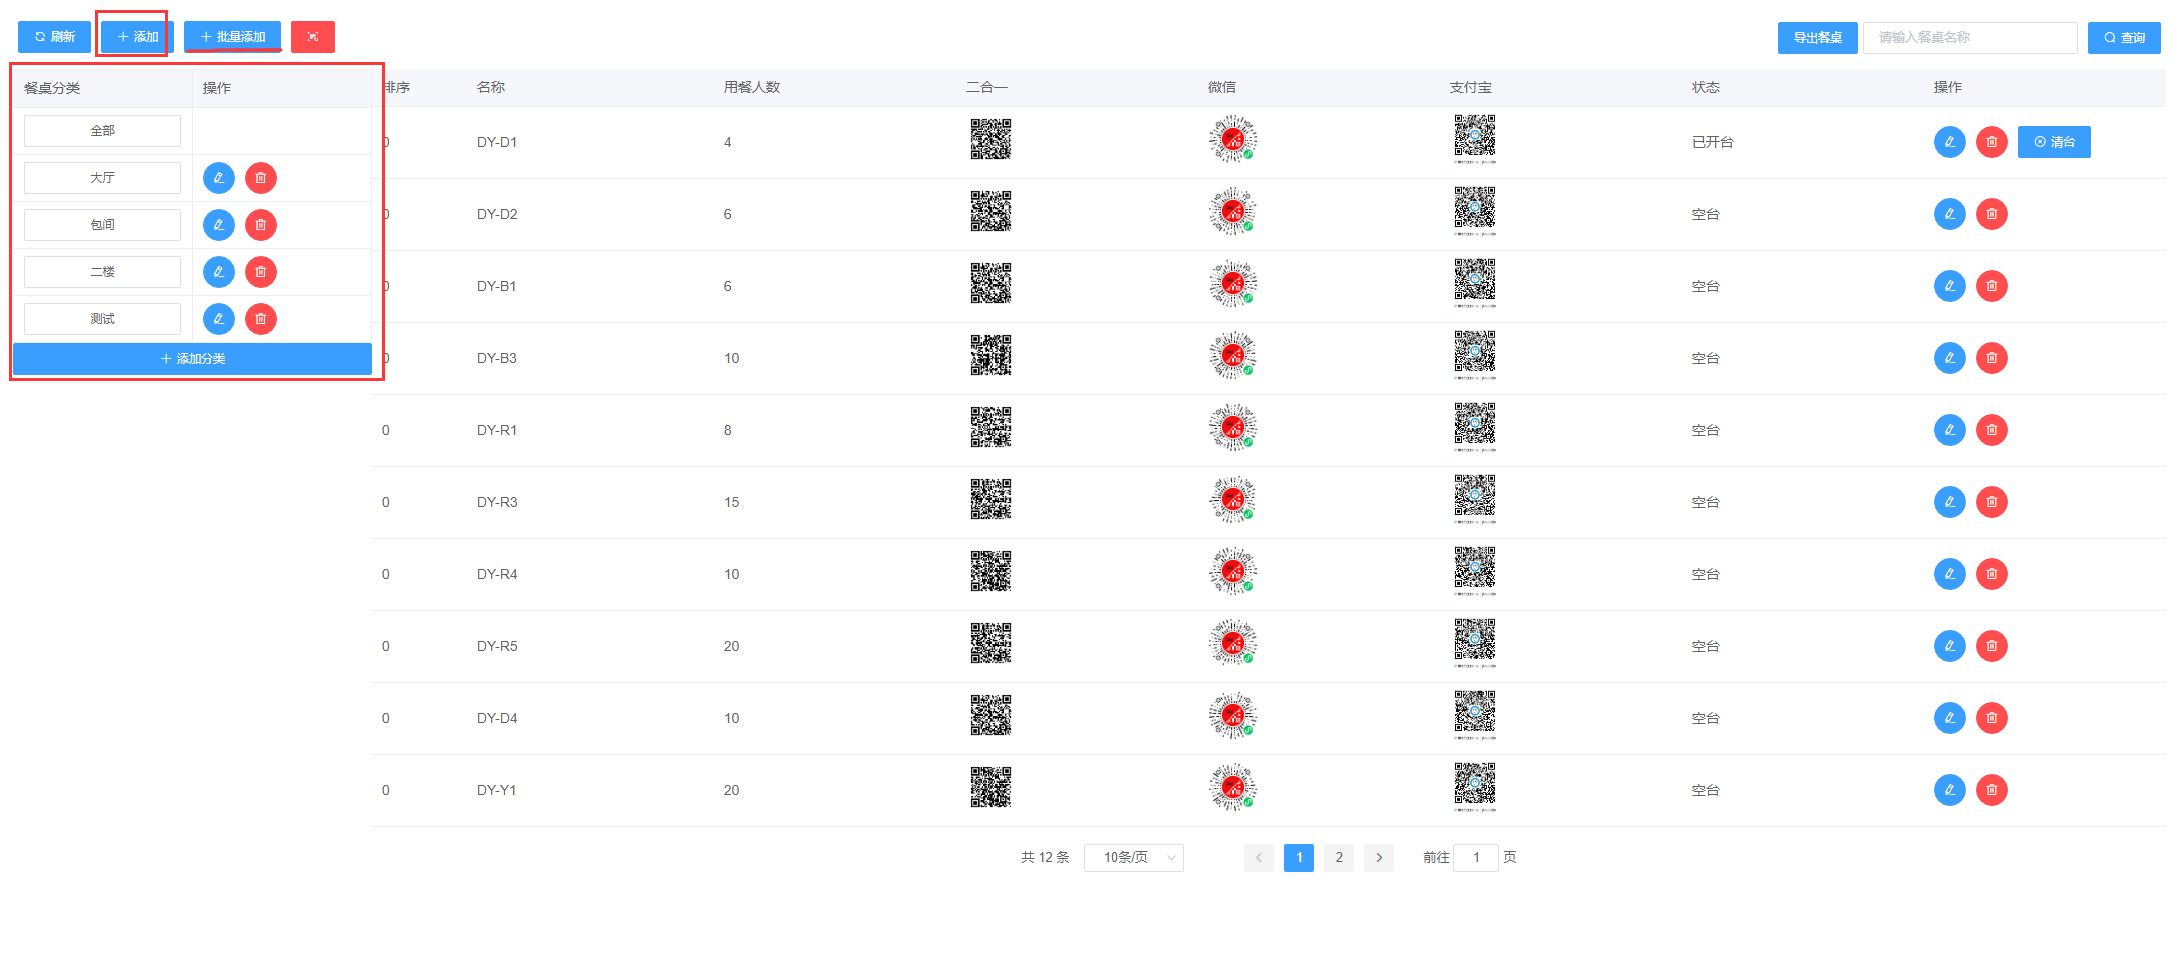Delete the 二楼 category
Image resolution: width=2178 pixels, height=968 pixels.
pyautogui.click(x=261, y=272)
